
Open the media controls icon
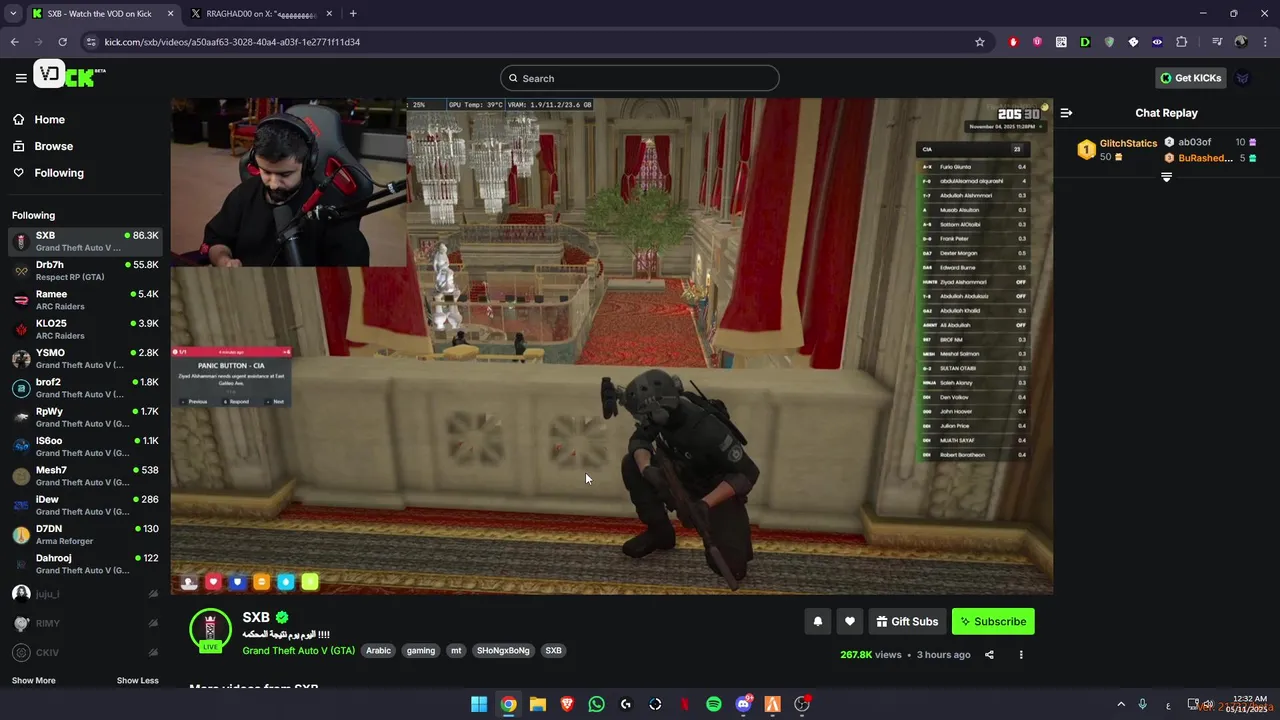tap(1217, 42)
